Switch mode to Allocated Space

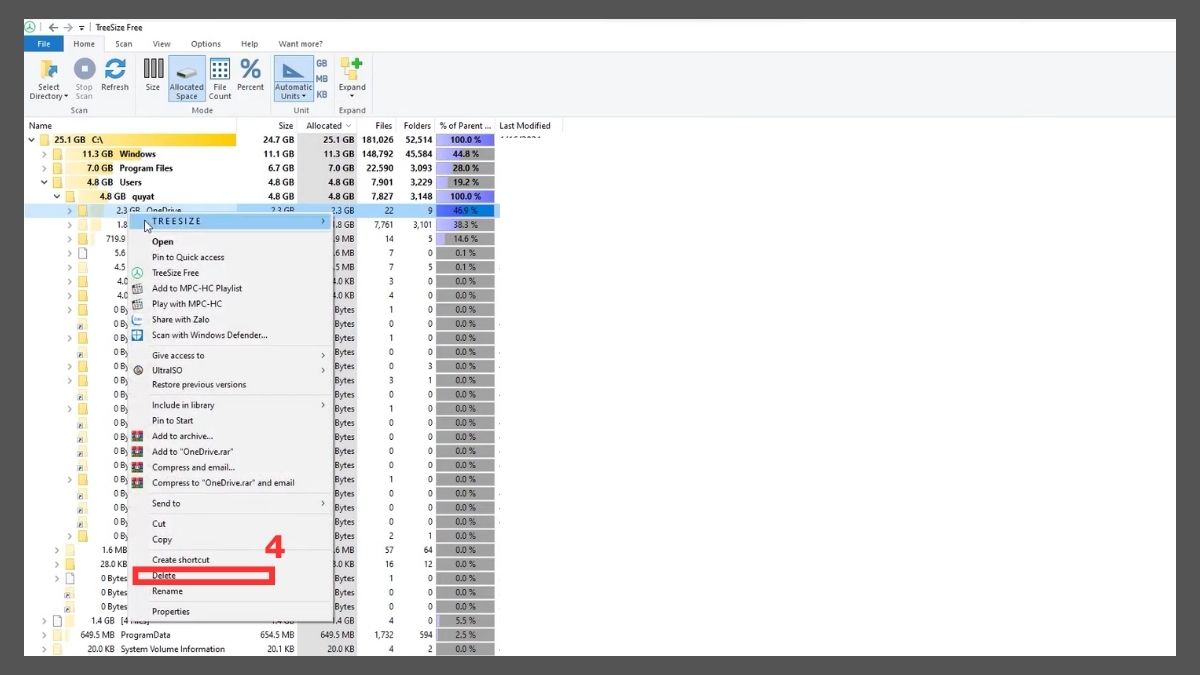click(186, 79)
